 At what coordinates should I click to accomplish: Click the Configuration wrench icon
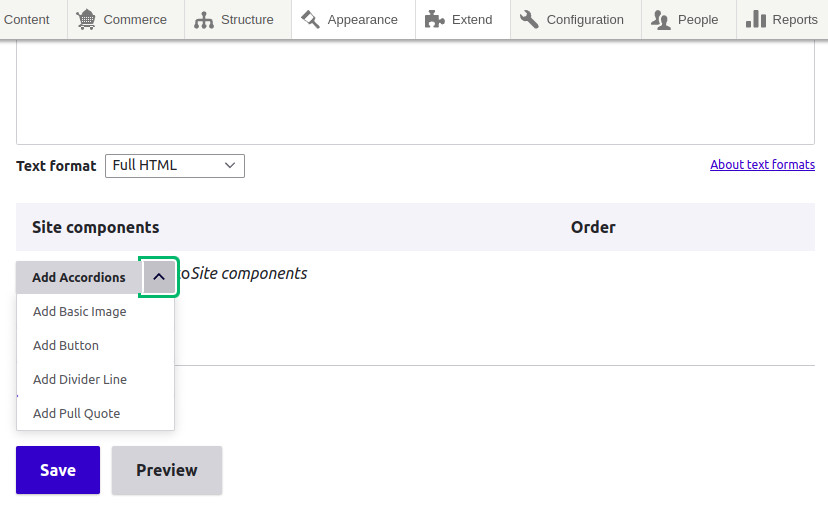[529, 20]
